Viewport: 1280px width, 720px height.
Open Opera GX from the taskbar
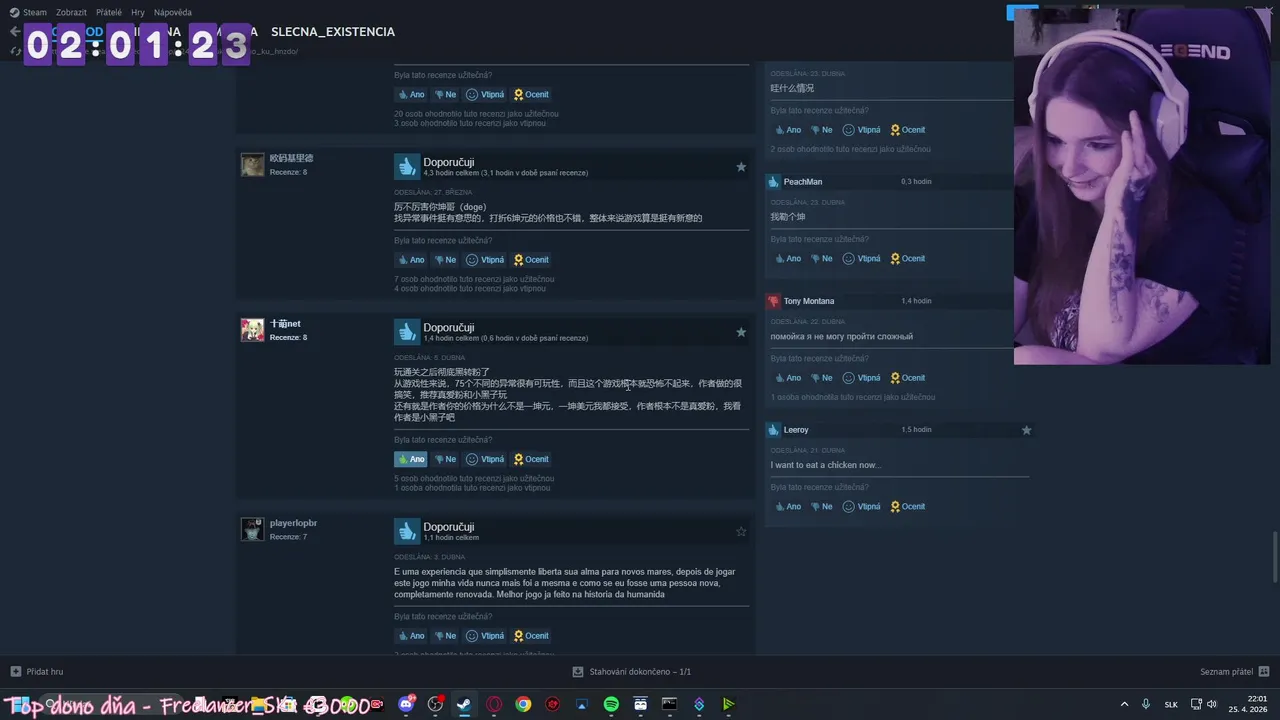(x=494, y=704)
